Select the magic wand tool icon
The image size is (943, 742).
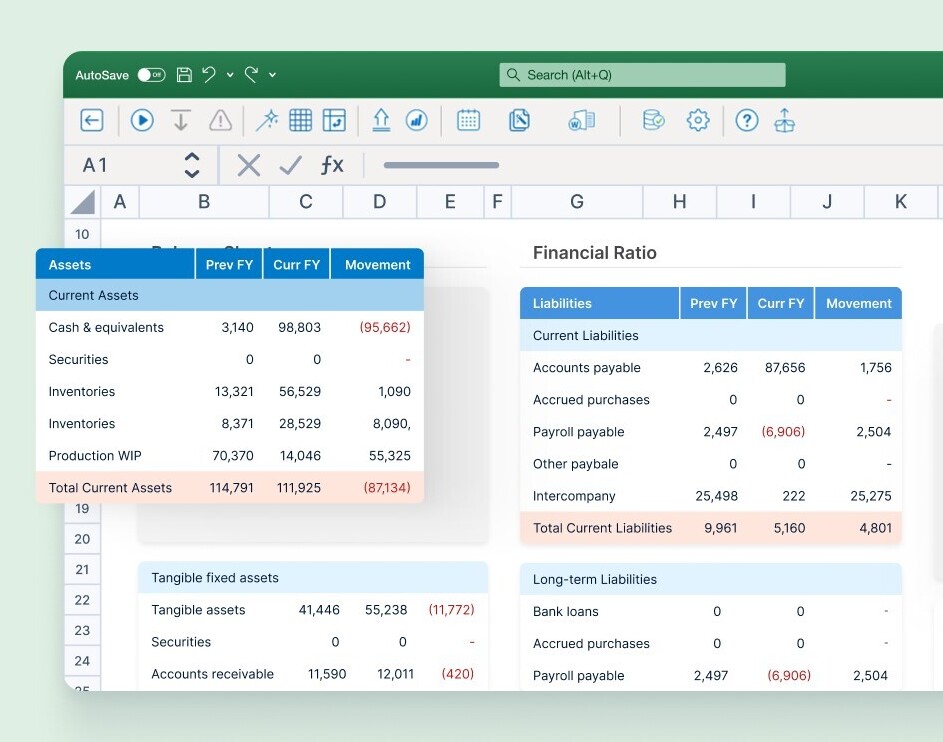pos(267,121)
